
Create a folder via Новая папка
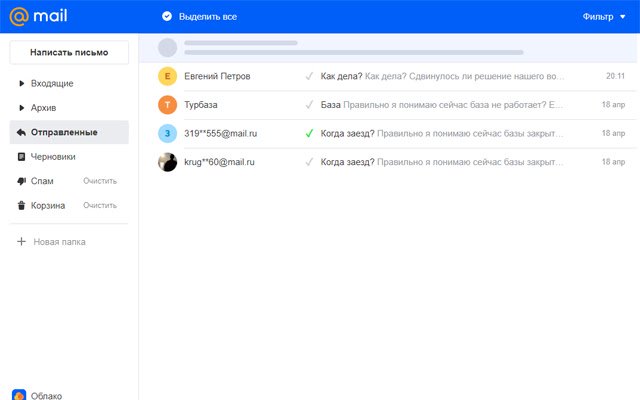59,242
